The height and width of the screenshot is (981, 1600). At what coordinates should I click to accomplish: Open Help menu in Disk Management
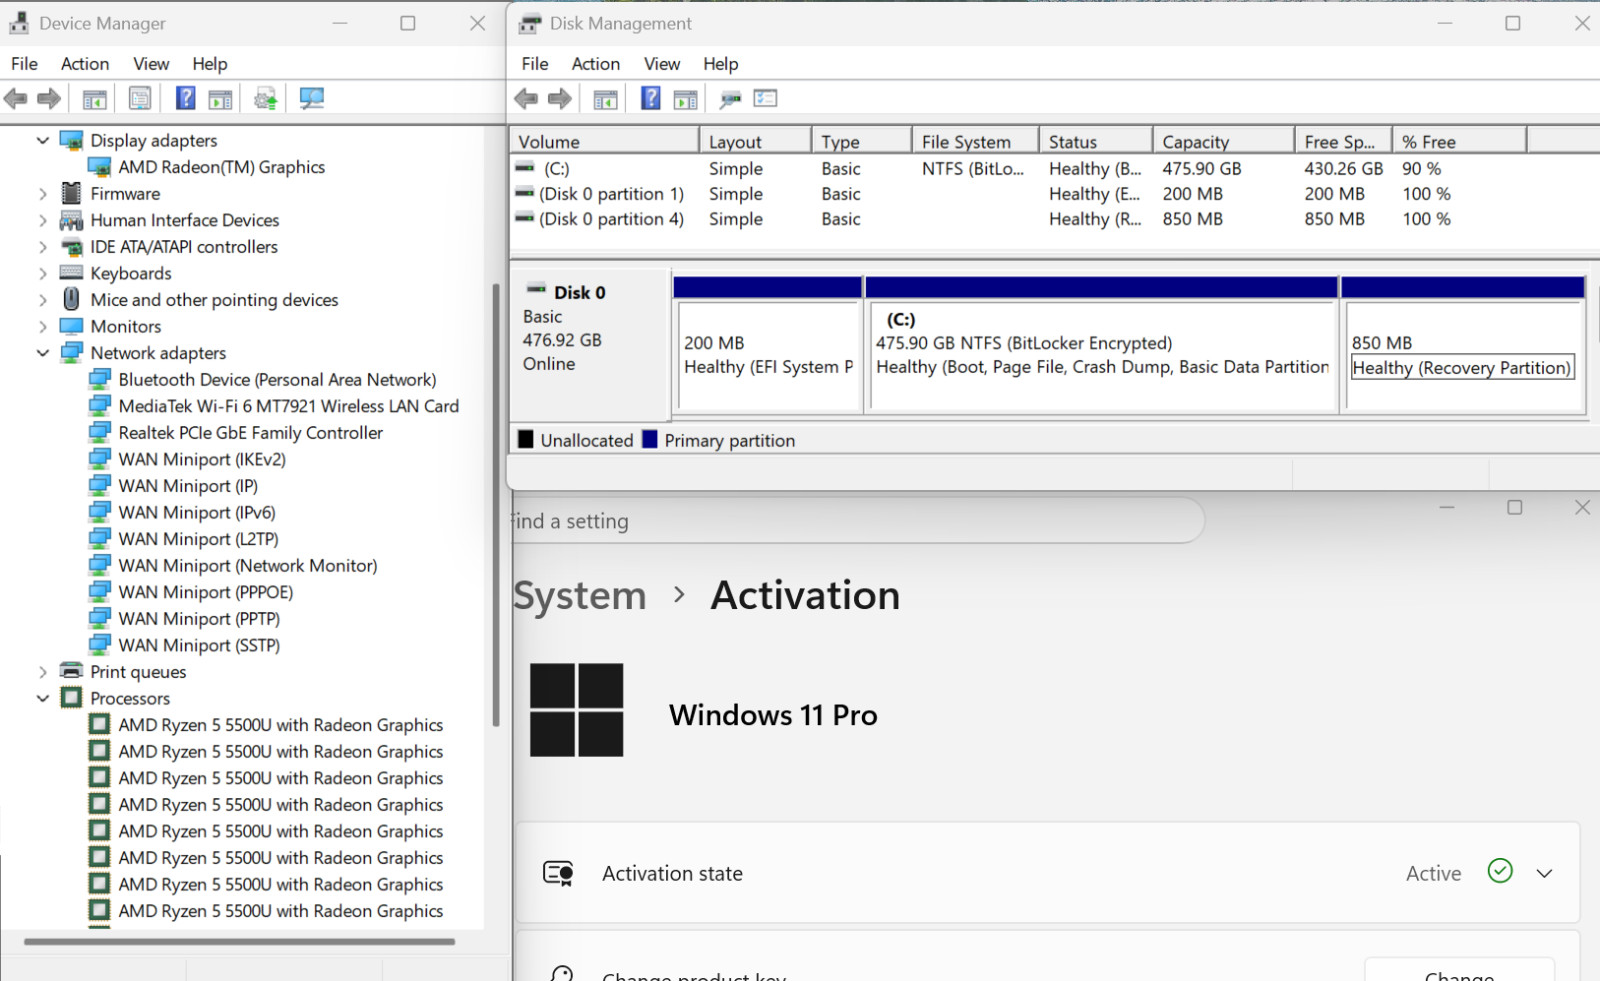click(x=720, y=64)
